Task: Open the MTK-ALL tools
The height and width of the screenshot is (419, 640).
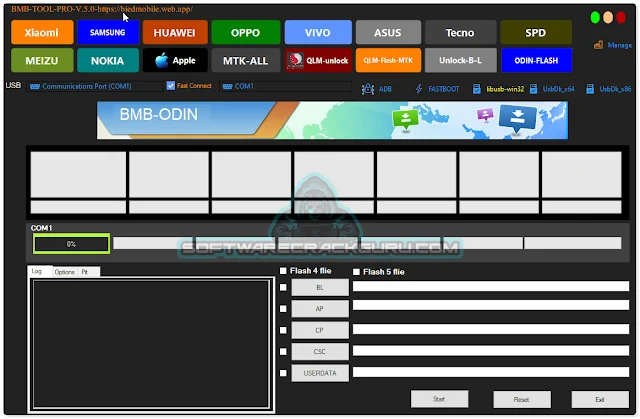Action: (245, 60)
